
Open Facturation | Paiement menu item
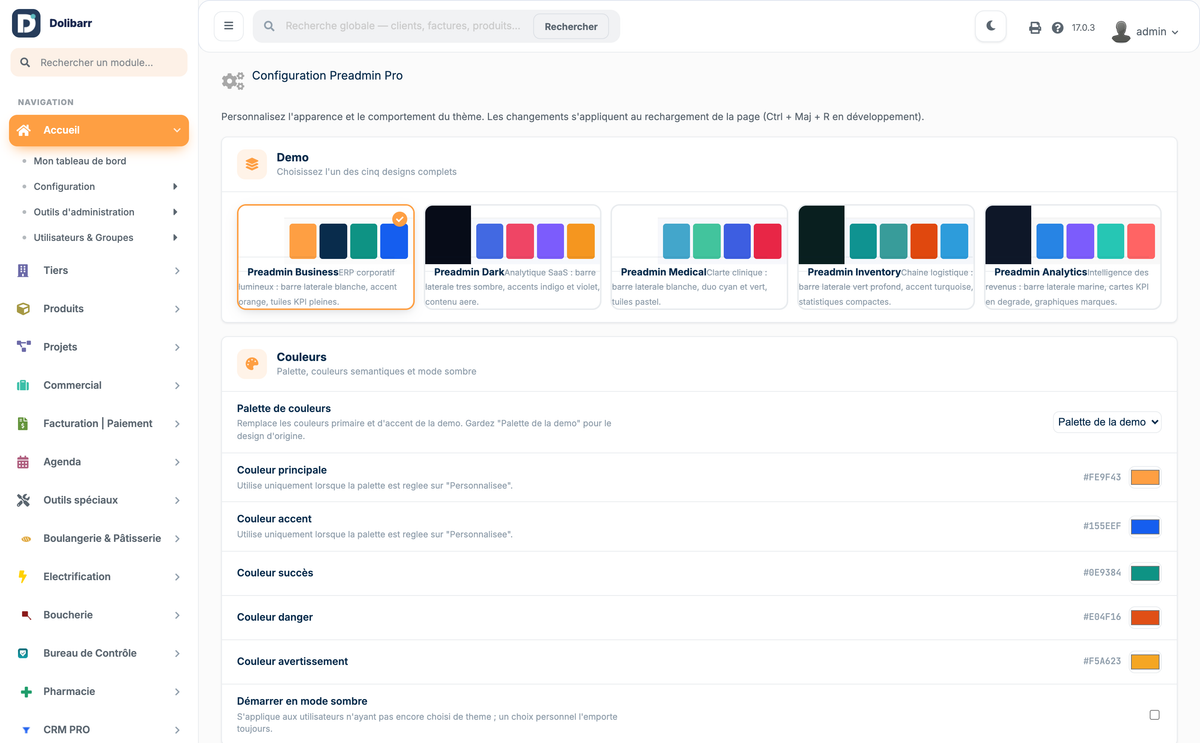click(x=98, y=424)
